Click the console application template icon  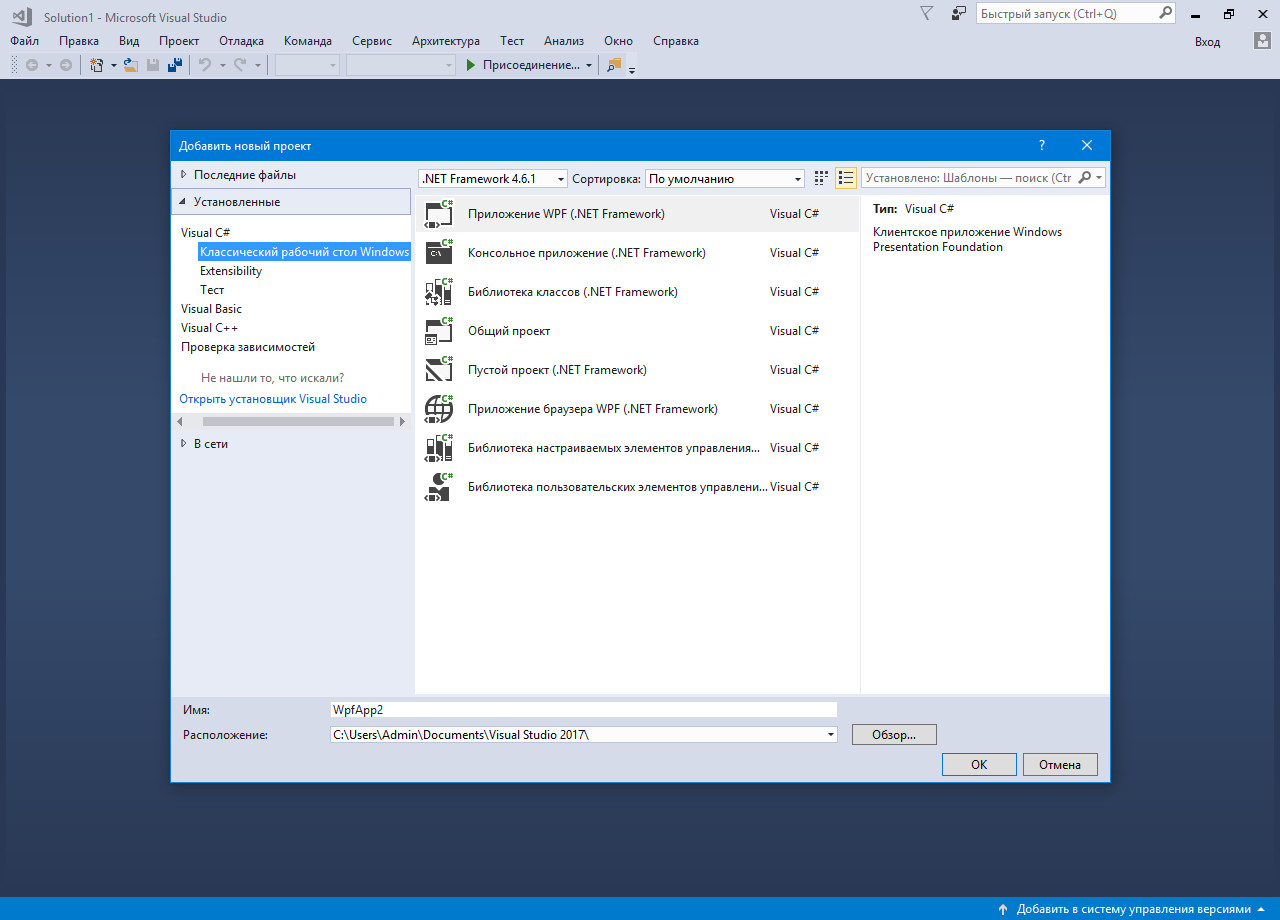pos(439,252)
